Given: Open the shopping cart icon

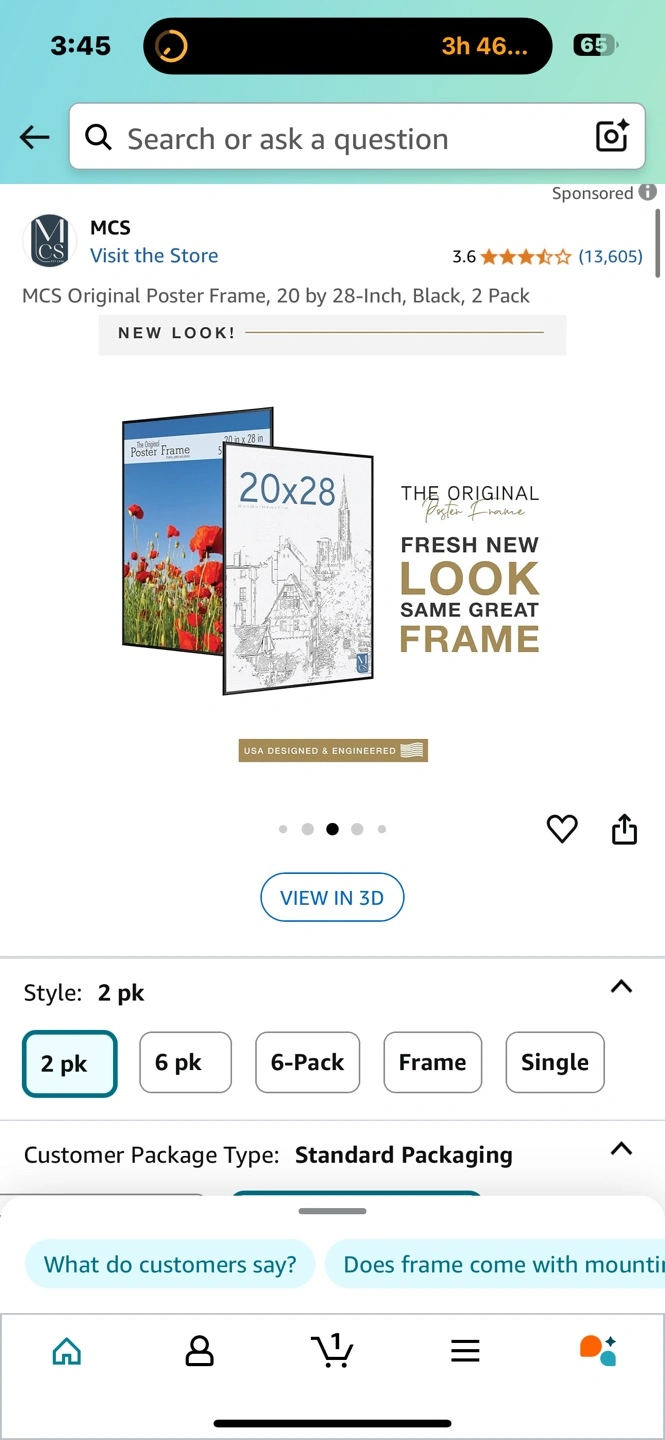Looking at the screenshot, I should click(x=332, y=1350).
